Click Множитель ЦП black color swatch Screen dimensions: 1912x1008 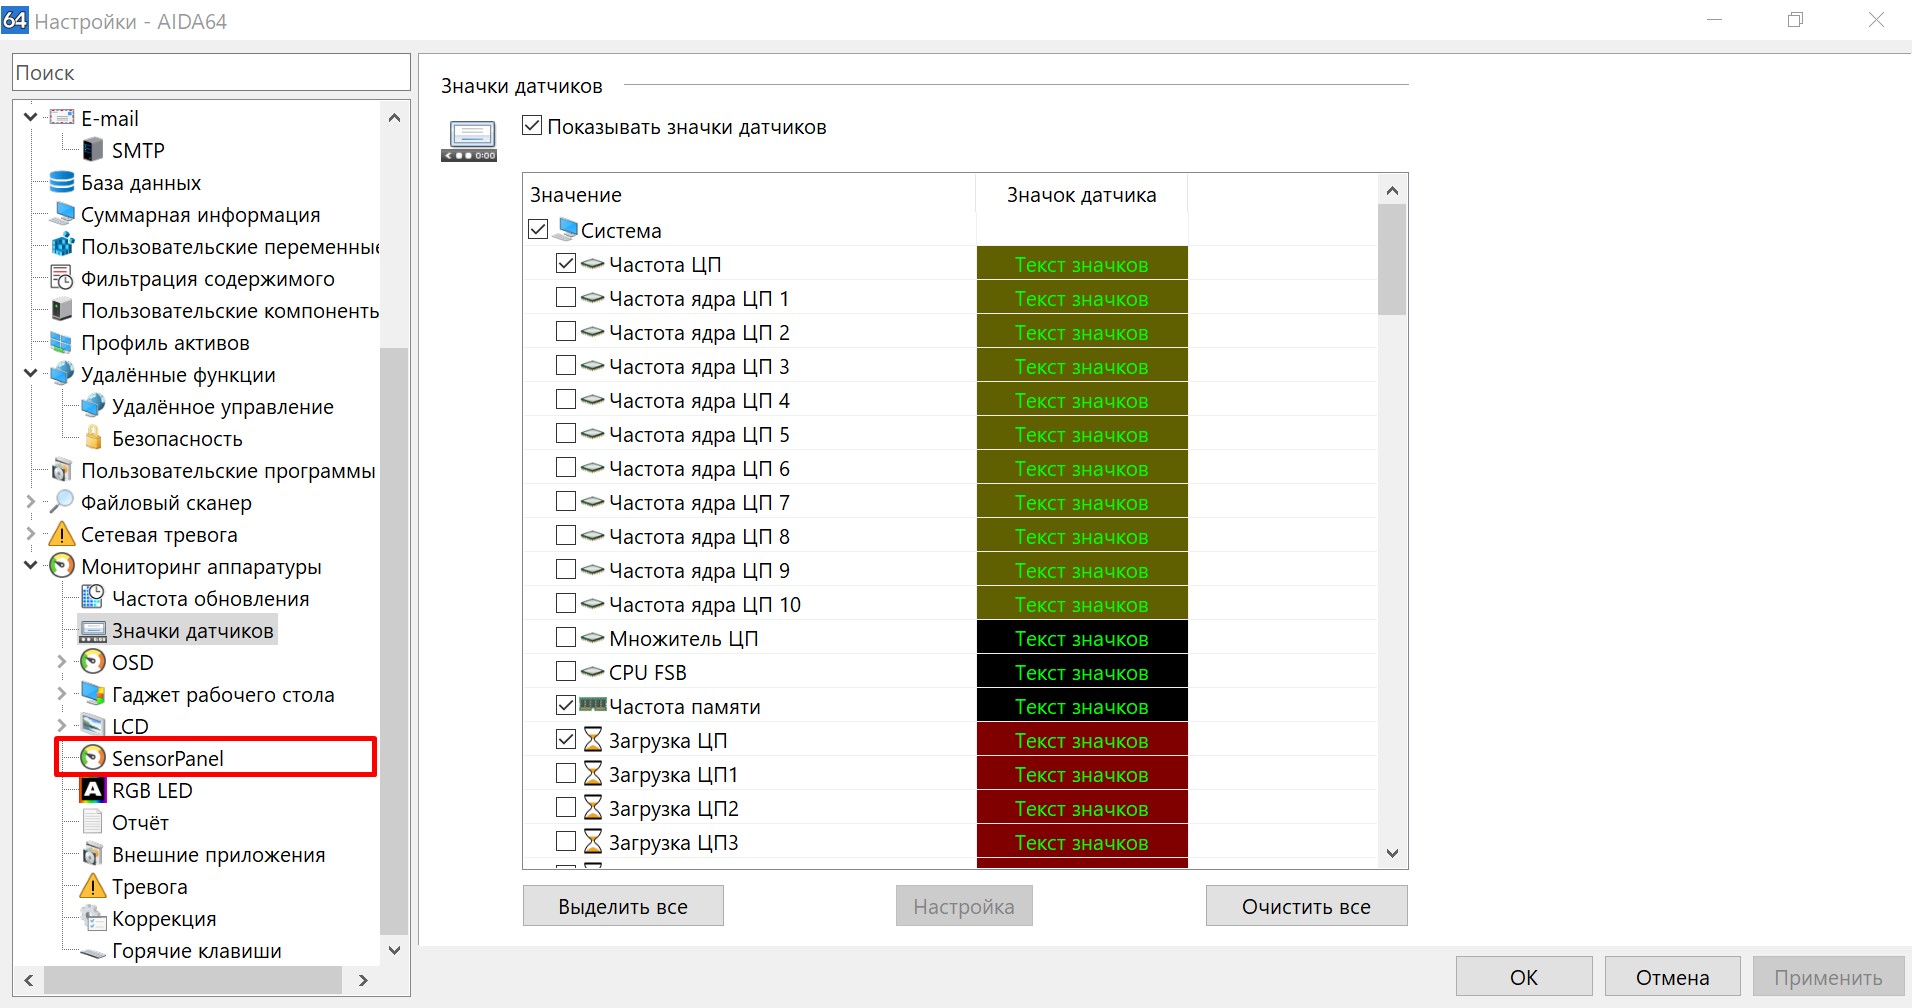[x=1082, y=638]
